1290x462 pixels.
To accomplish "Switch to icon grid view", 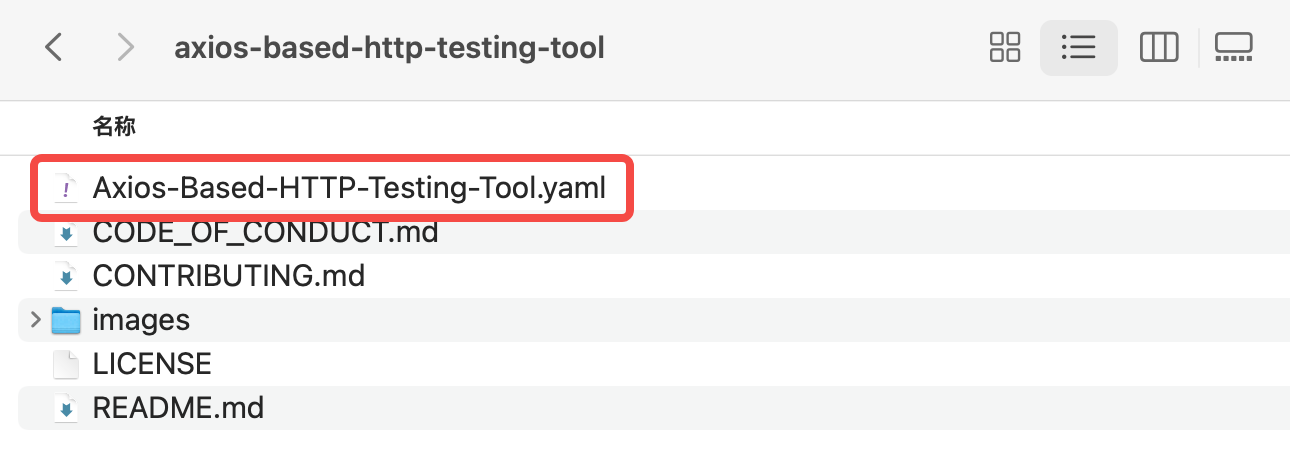I will point(1004,47).
